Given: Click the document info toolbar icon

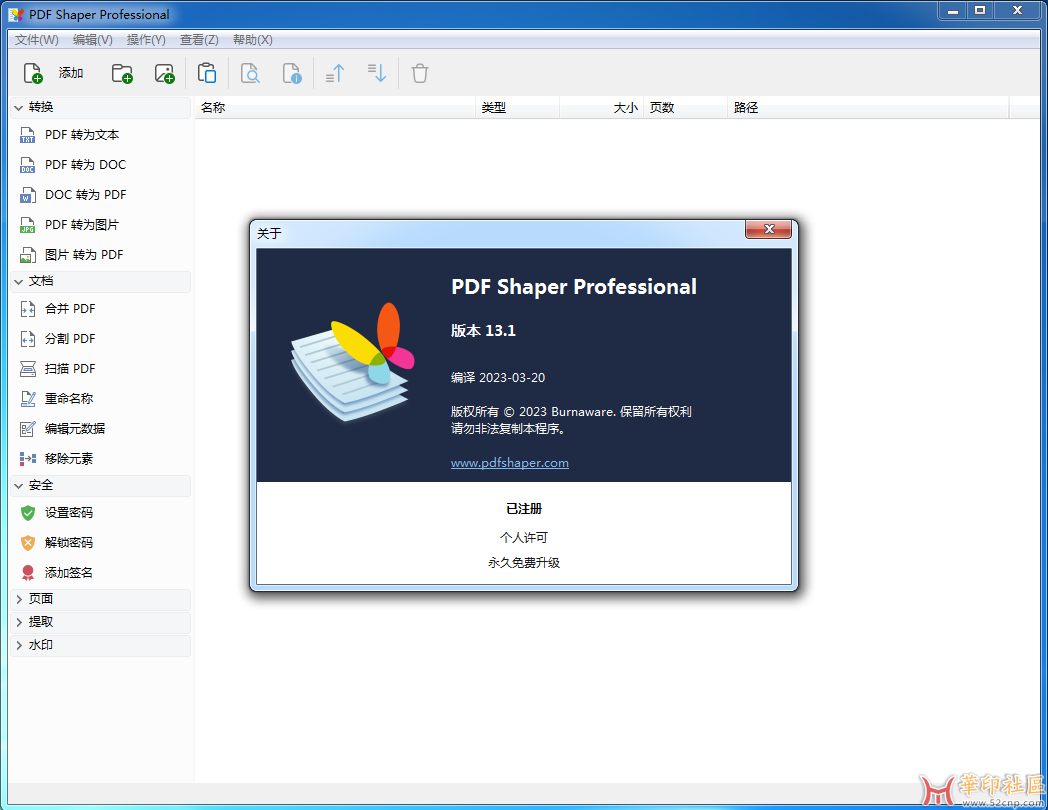Looking at the screenshot, I should 292,73.
